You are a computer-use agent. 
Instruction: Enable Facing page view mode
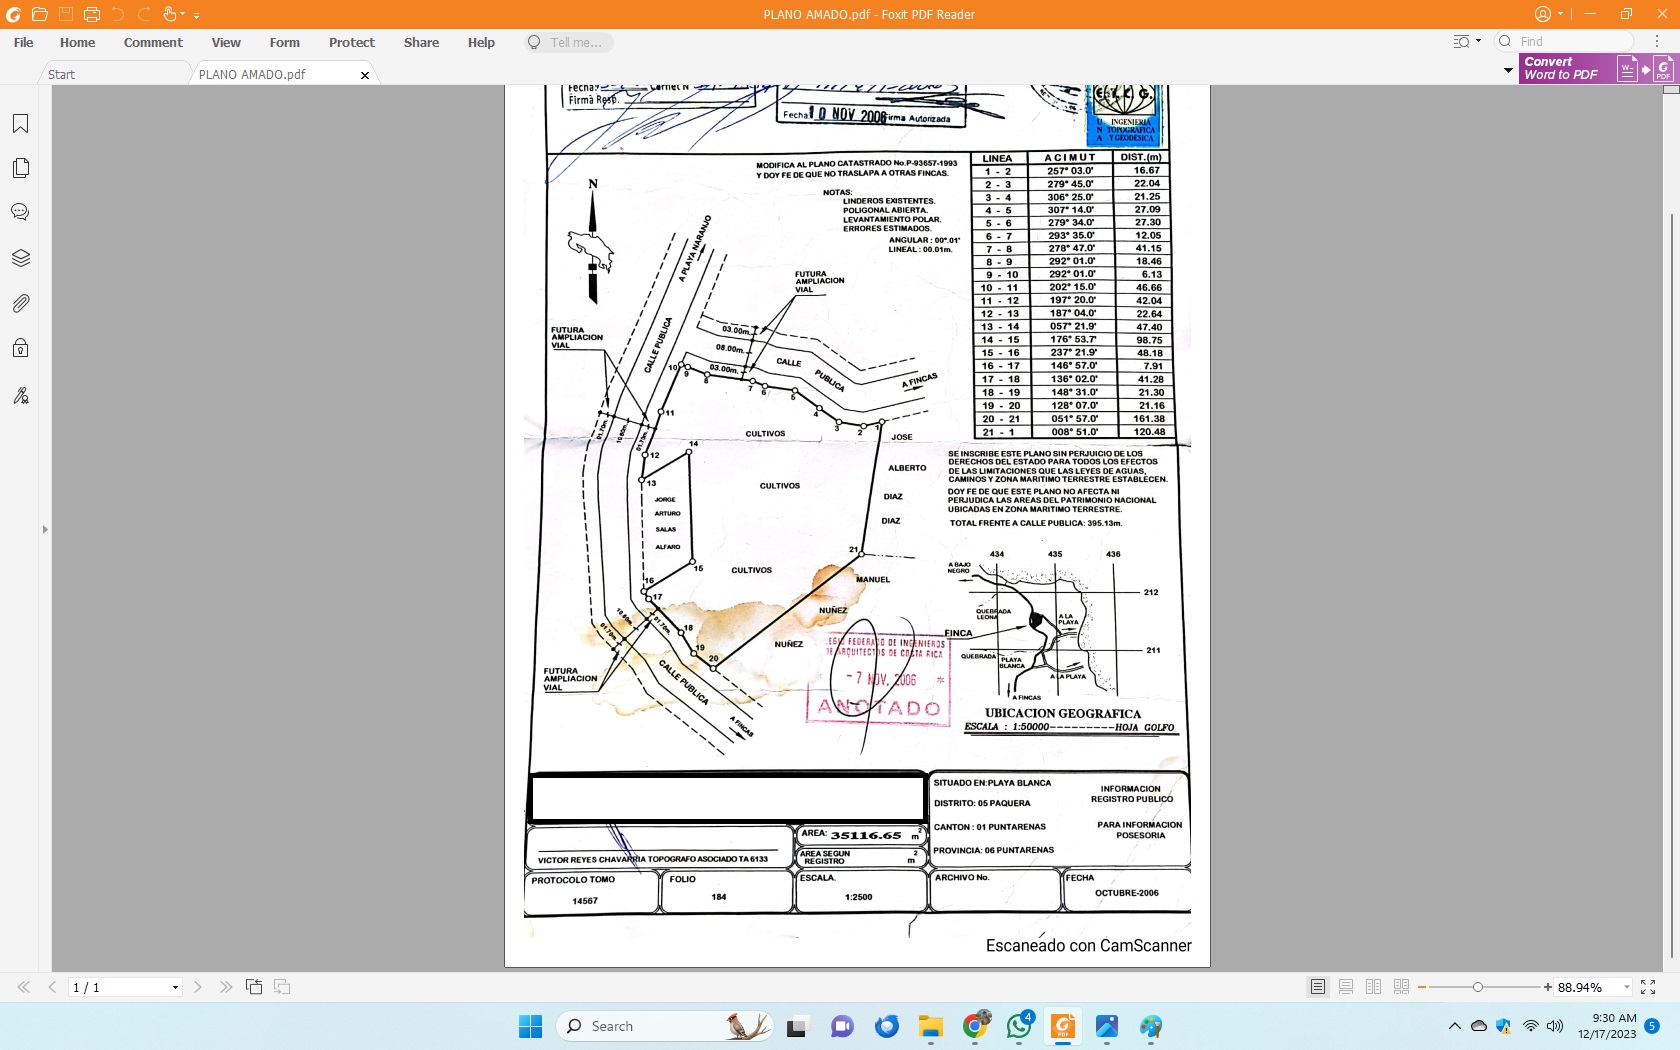pyautogui.click(x=1373, y=986)
